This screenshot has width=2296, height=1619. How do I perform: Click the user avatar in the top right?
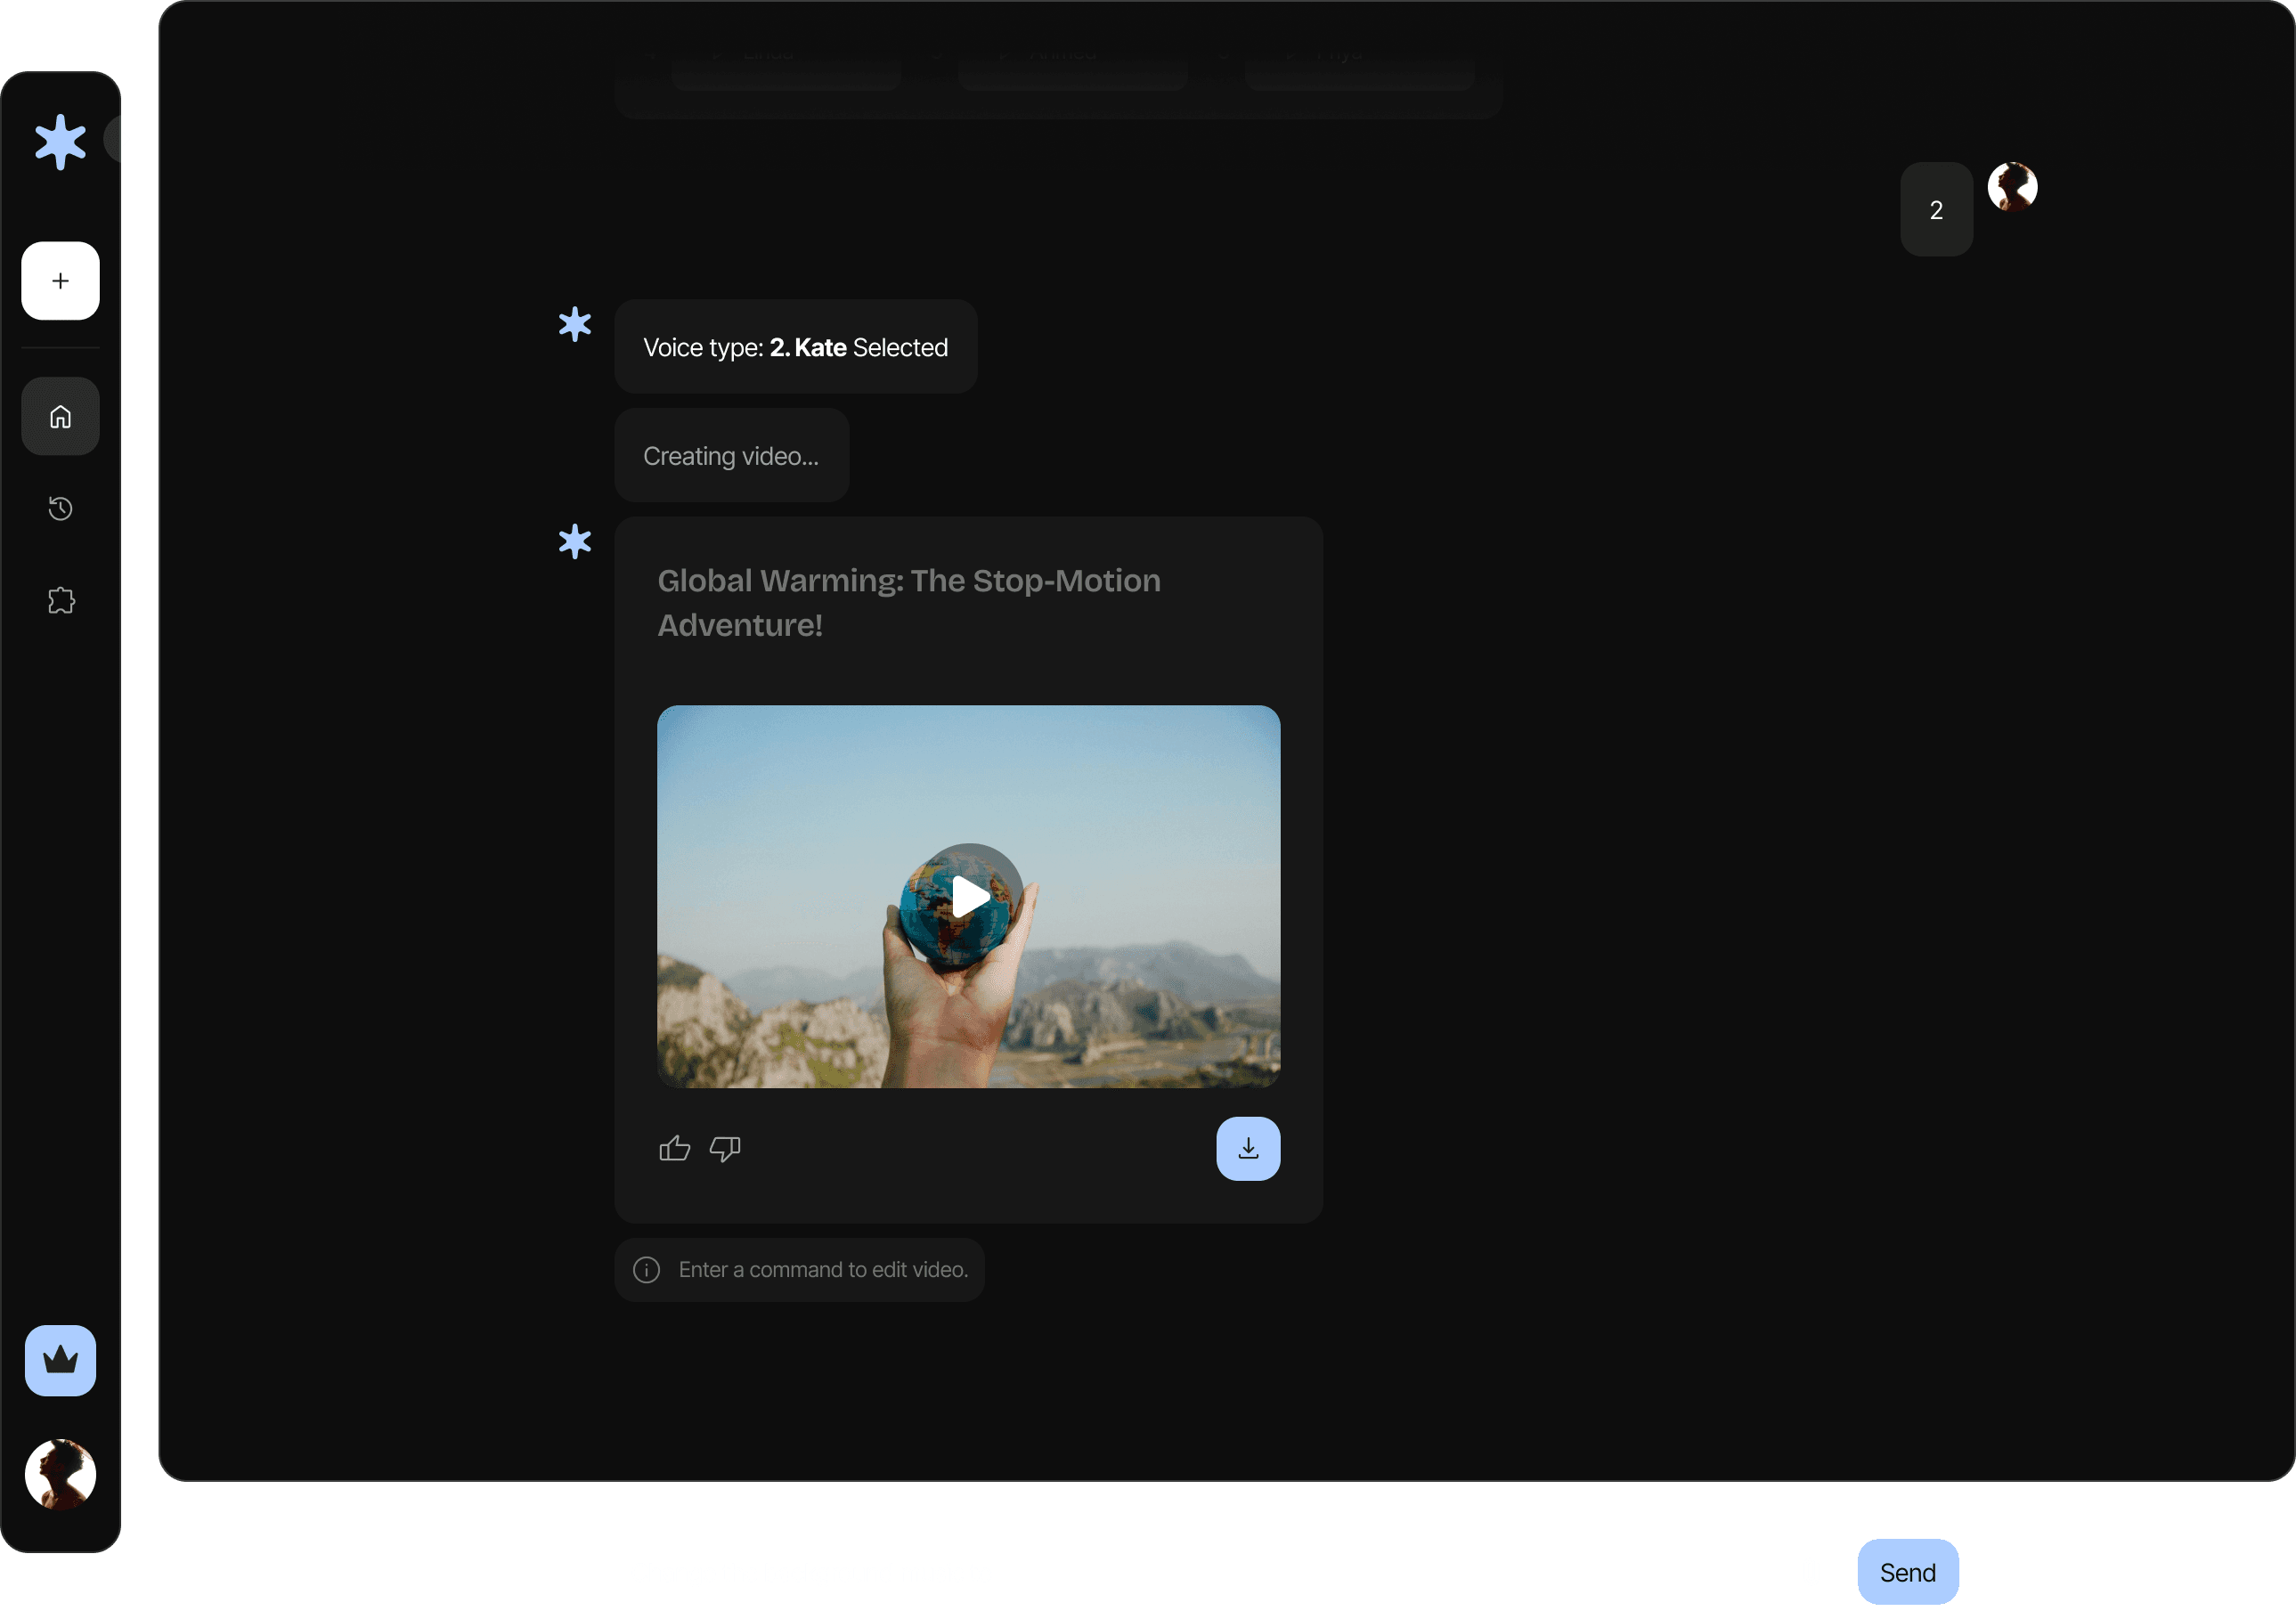click(2011, 186)
